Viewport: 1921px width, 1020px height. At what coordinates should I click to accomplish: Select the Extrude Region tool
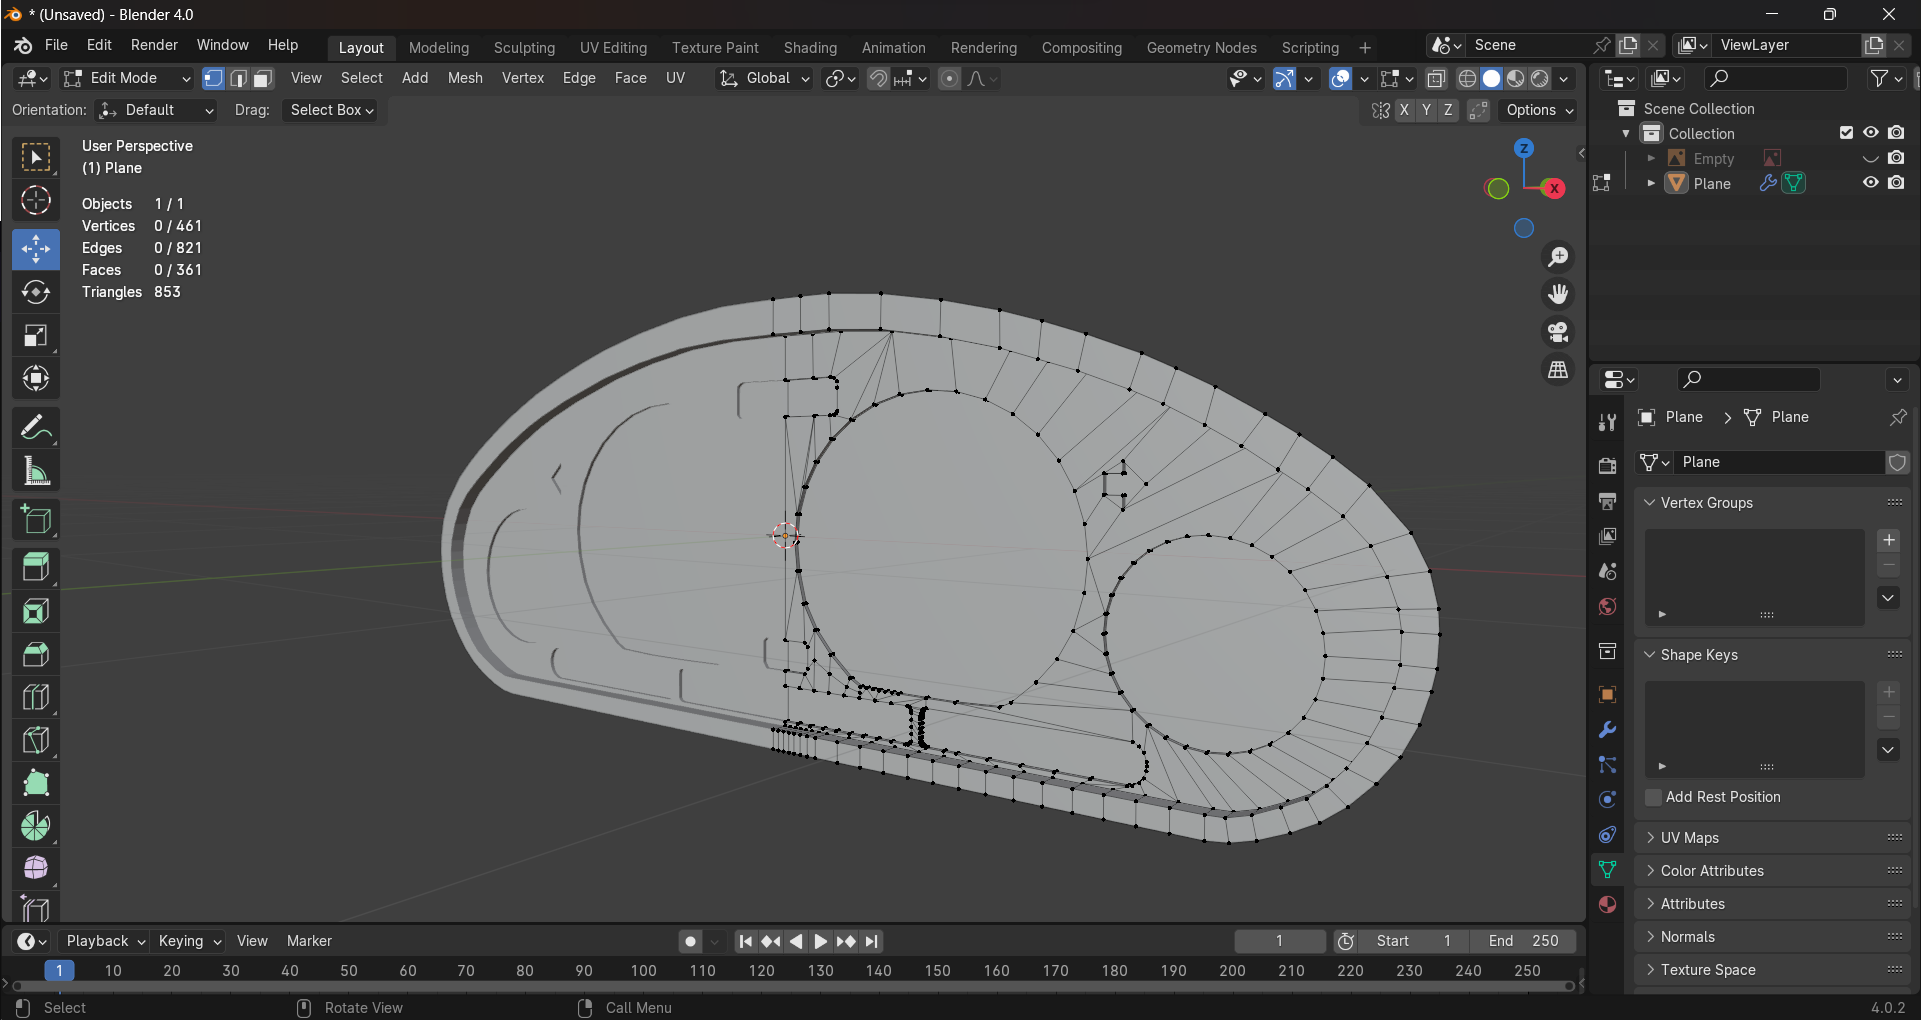point(36,567)
